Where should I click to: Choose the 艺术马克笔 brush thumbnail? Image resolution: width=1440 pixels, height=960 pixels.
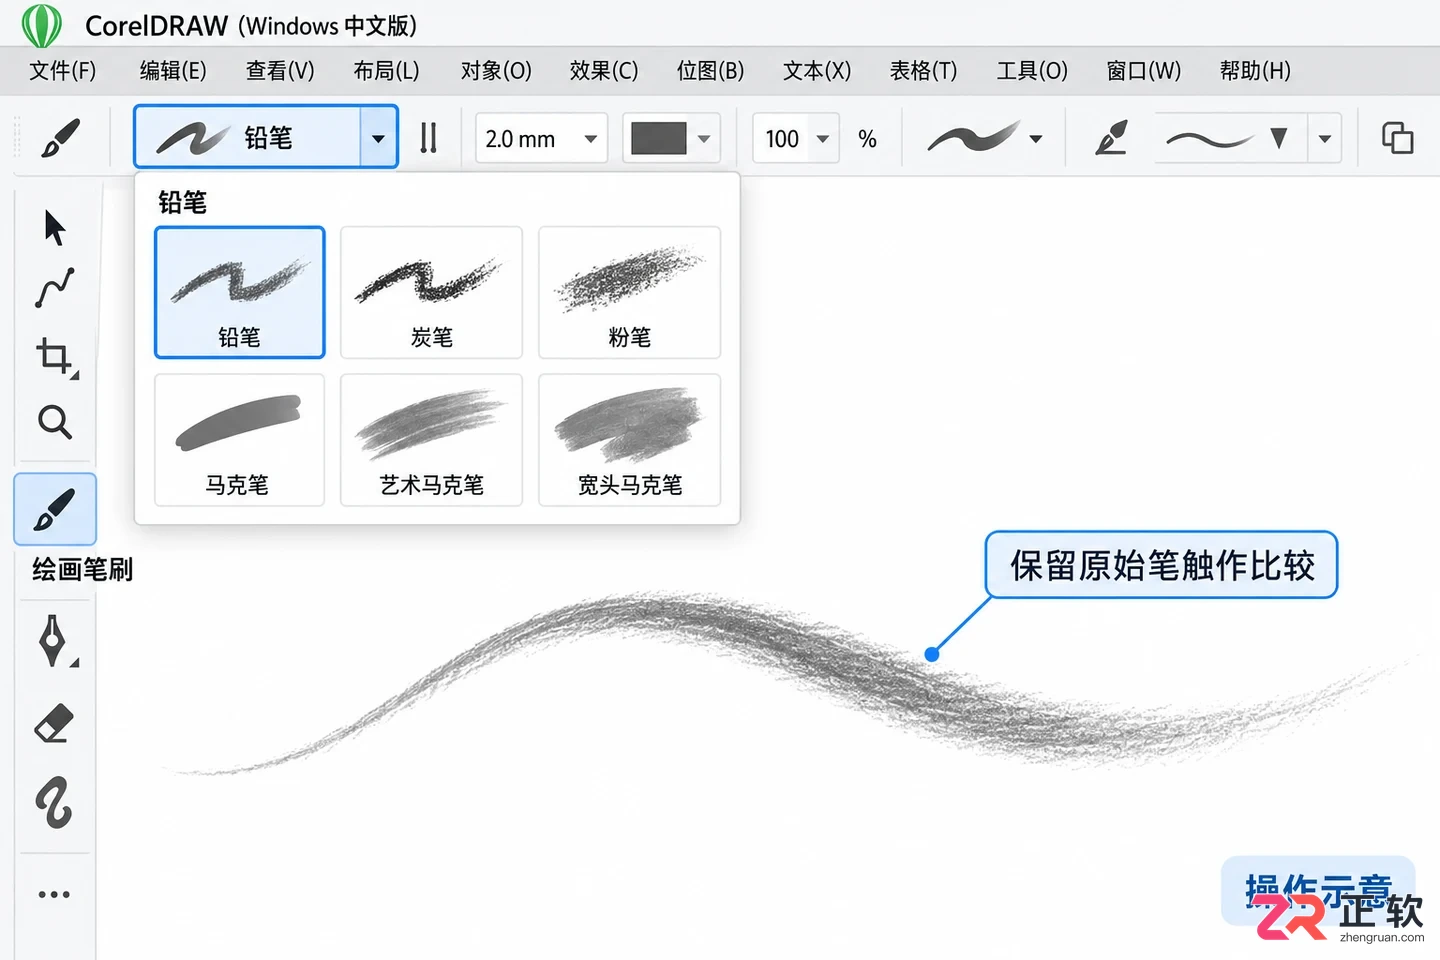pyautogui.click(x=431, y=440)
